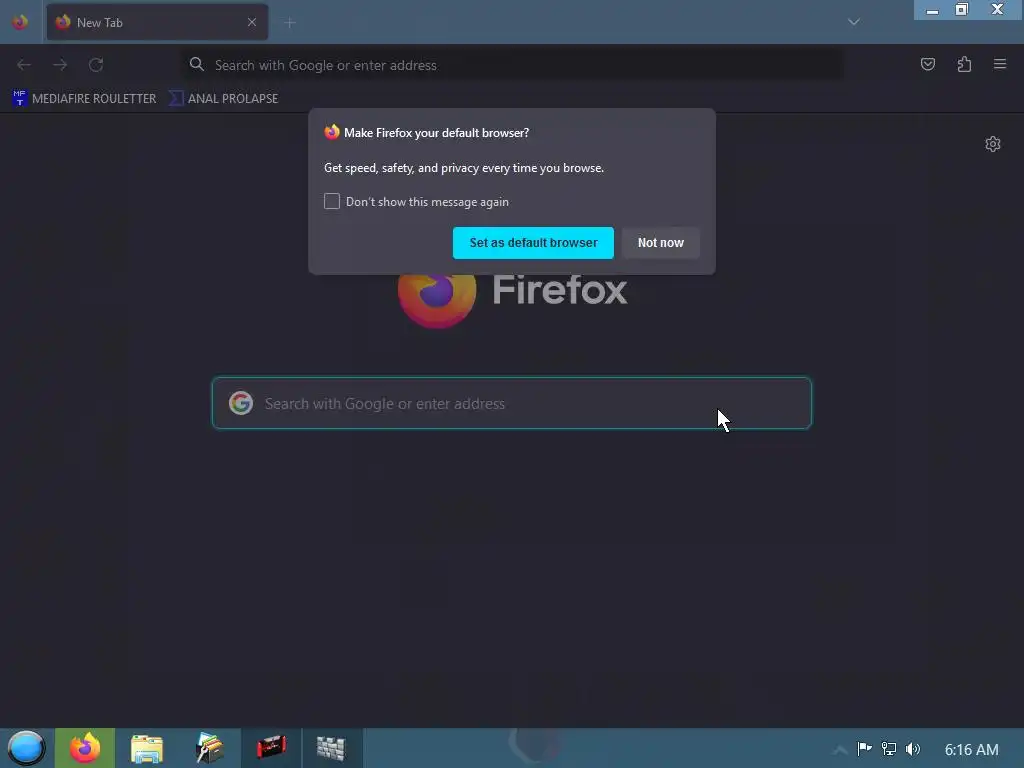Open the volume speaker tray icon
1024x768 pixels.
pyautogui.click(x=913, y=749)
